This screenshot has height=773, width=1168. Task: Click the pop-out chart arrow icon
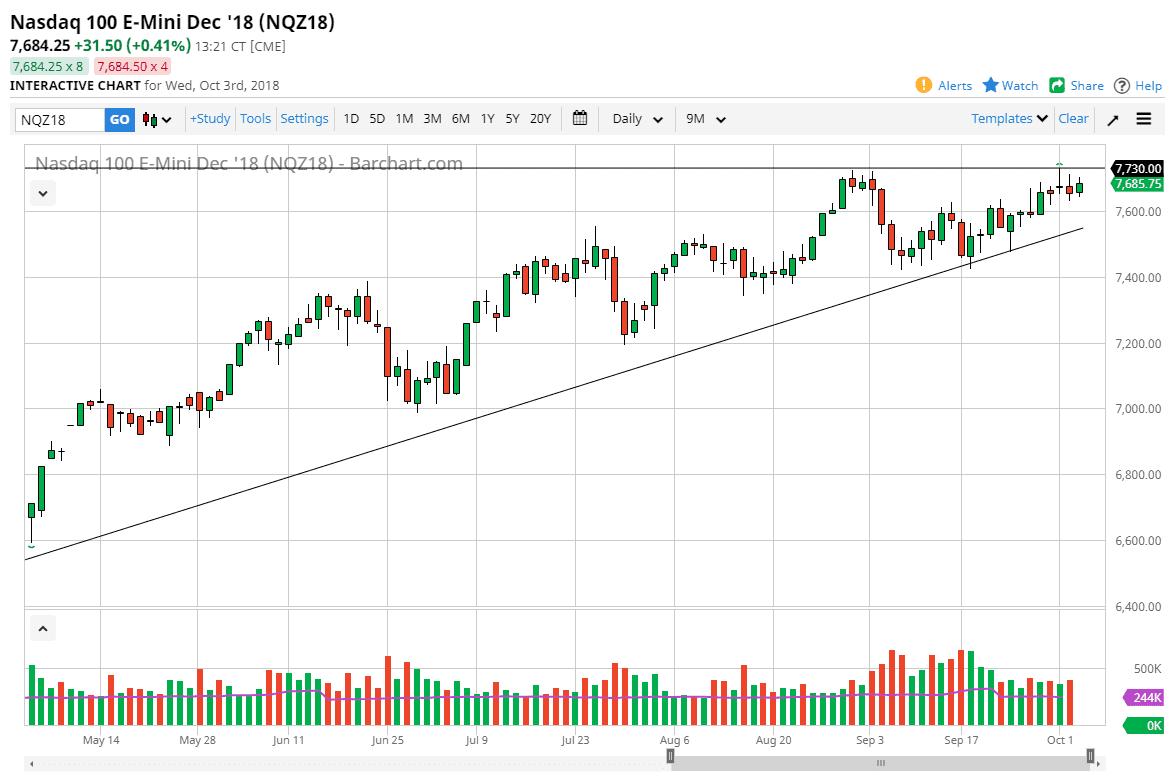1112,118
